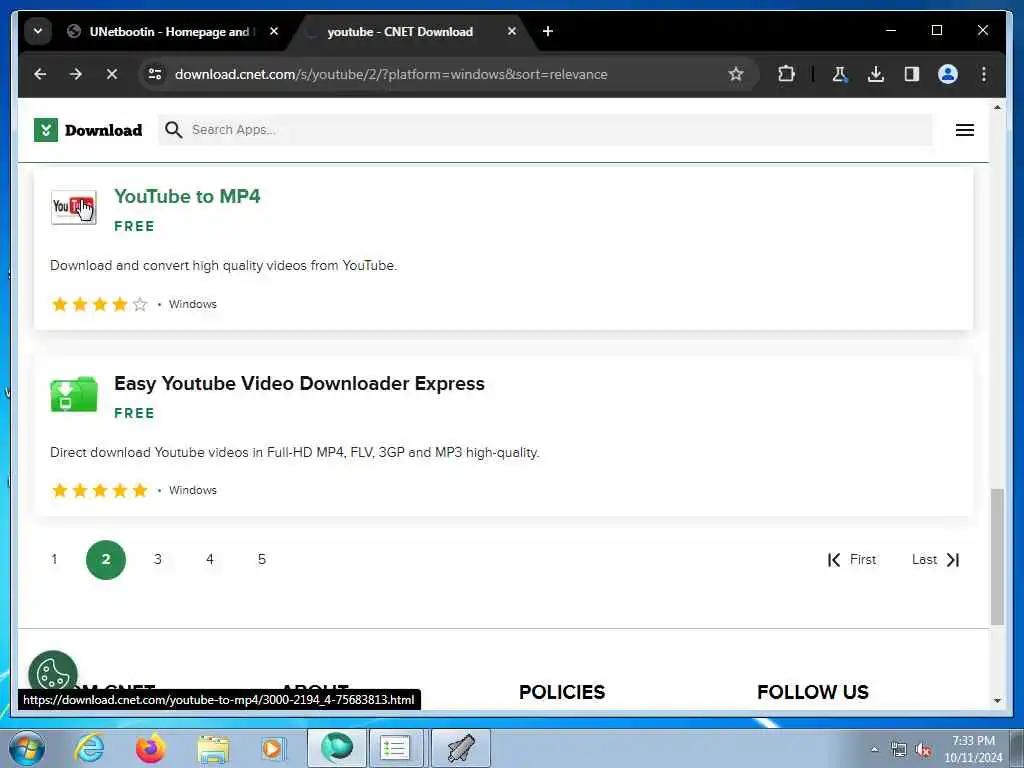Click the CNET Download logo
Image resolution: width=1024 pixels, height=768 pixels.
[88, 130]
